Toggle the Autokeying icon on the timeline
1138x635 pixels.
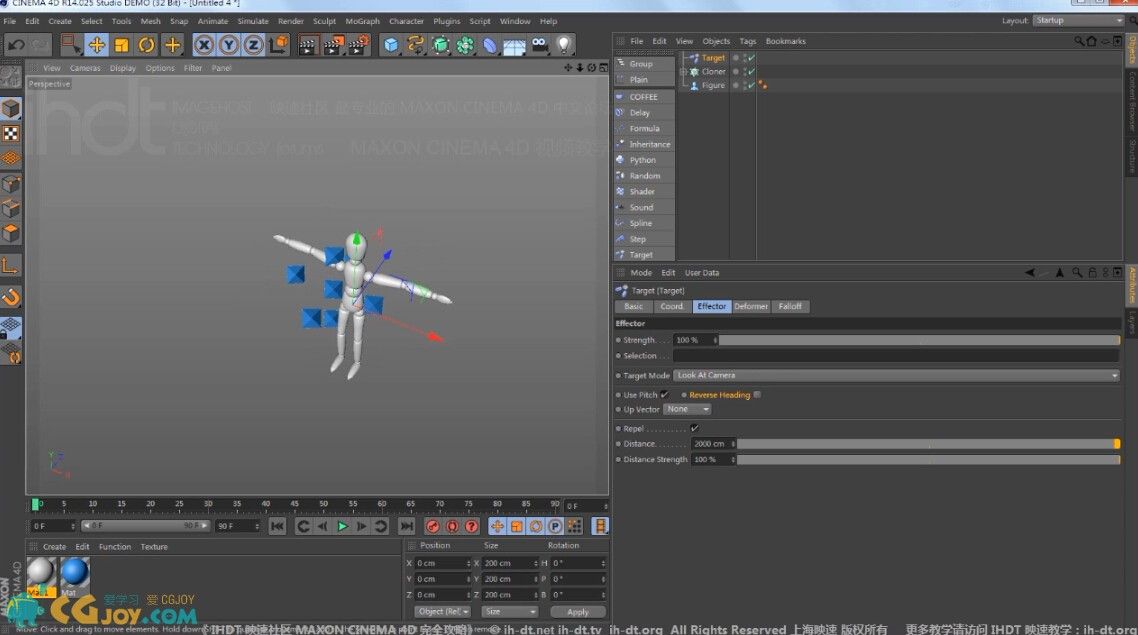coord(452,526)
